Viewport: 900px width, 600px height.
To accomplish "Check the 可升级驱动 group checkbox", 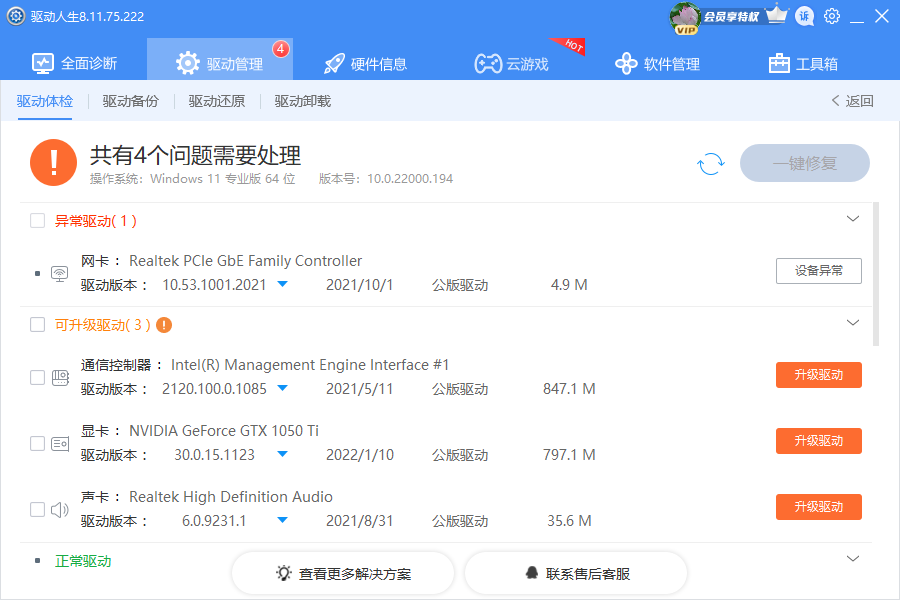I will pyautogui.click(x=37, y=325).
